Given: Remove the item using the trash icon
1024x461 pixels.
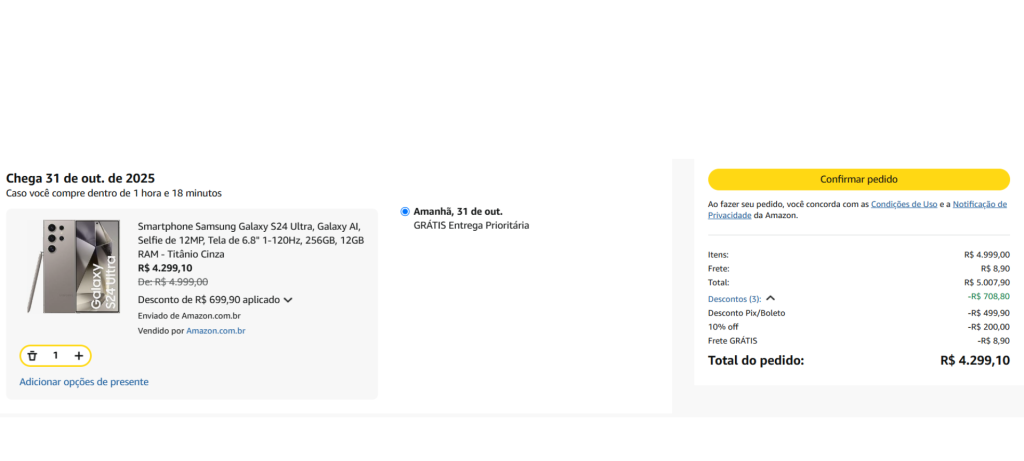Looking at the screenshot, I should pyautogui.click(x=32, y=356).
